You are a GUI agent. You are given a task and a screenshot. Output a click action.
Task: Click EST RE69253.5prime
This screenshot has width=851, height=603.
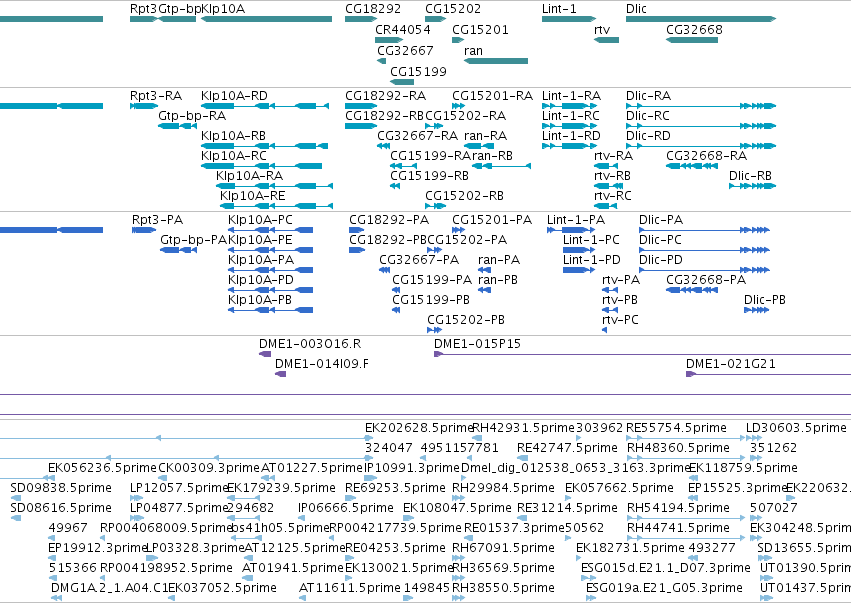click(x=395, y=487)
